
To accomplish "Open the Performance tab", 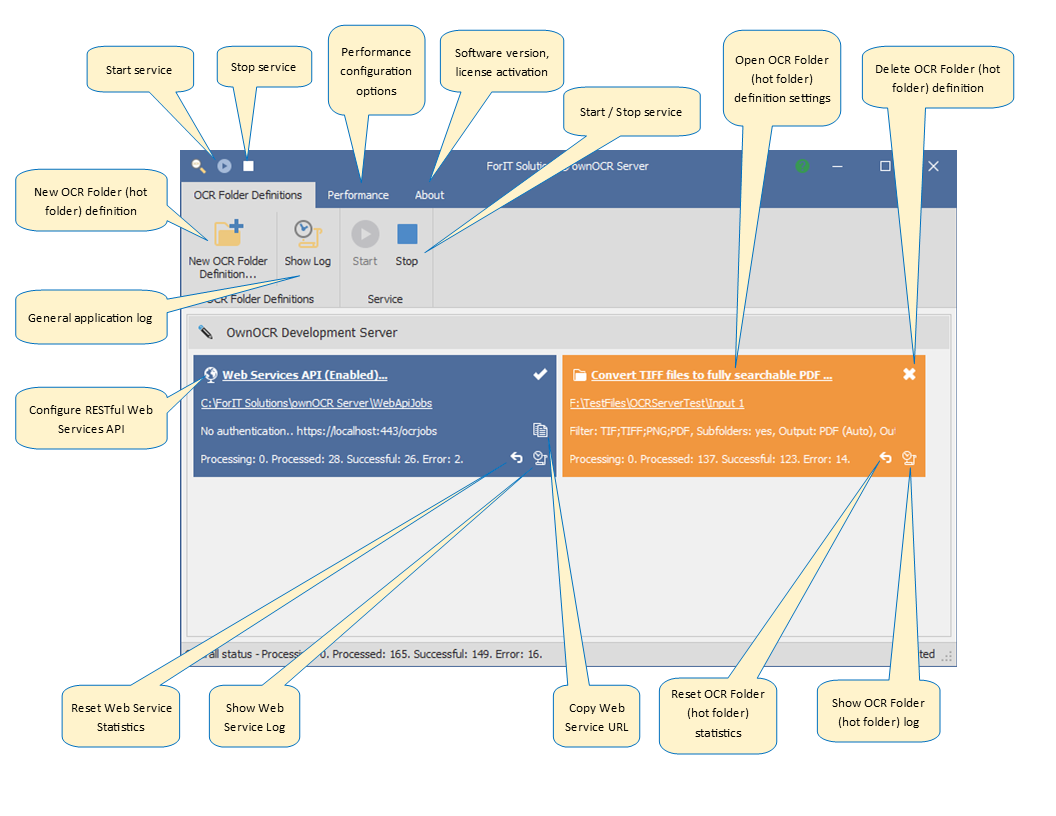I will tap(358, 195).
